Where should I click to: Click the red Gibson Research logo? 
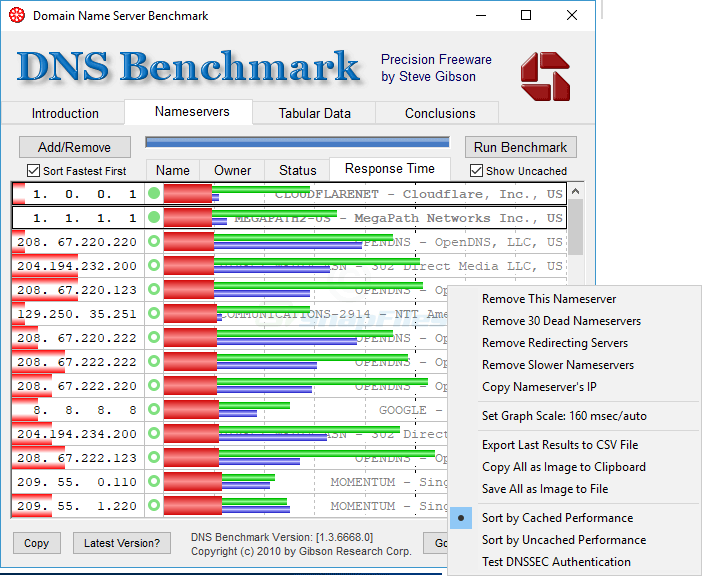coord(545,76)
